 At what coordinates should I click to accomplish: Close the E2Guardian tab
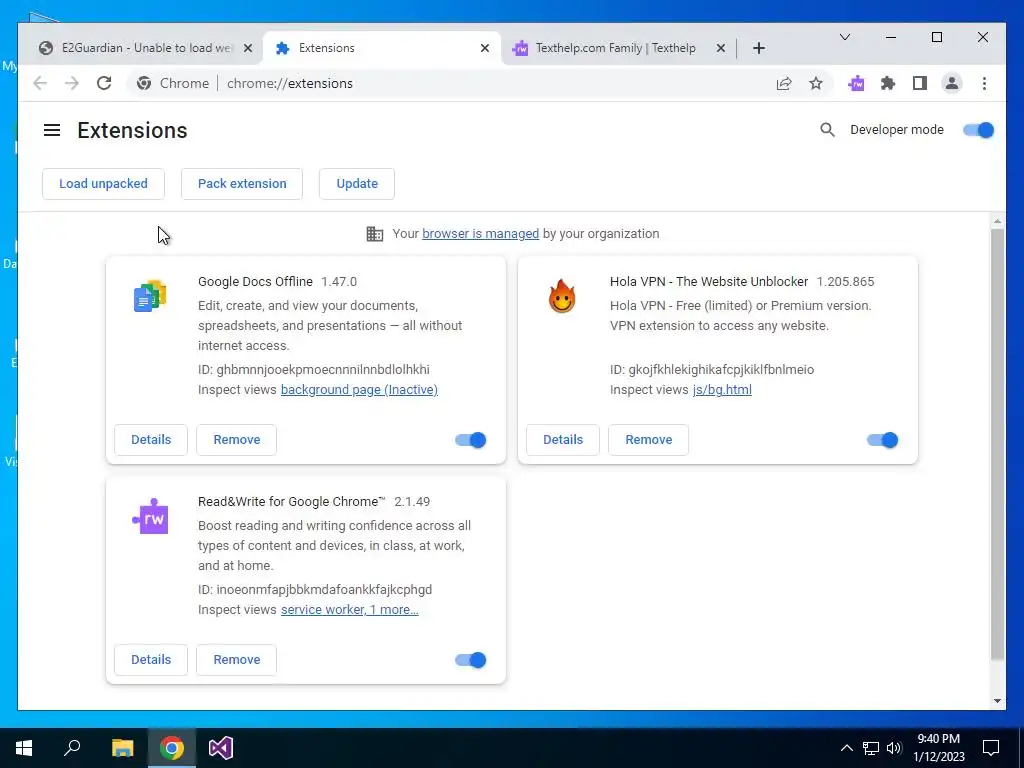tap(248, 48)
